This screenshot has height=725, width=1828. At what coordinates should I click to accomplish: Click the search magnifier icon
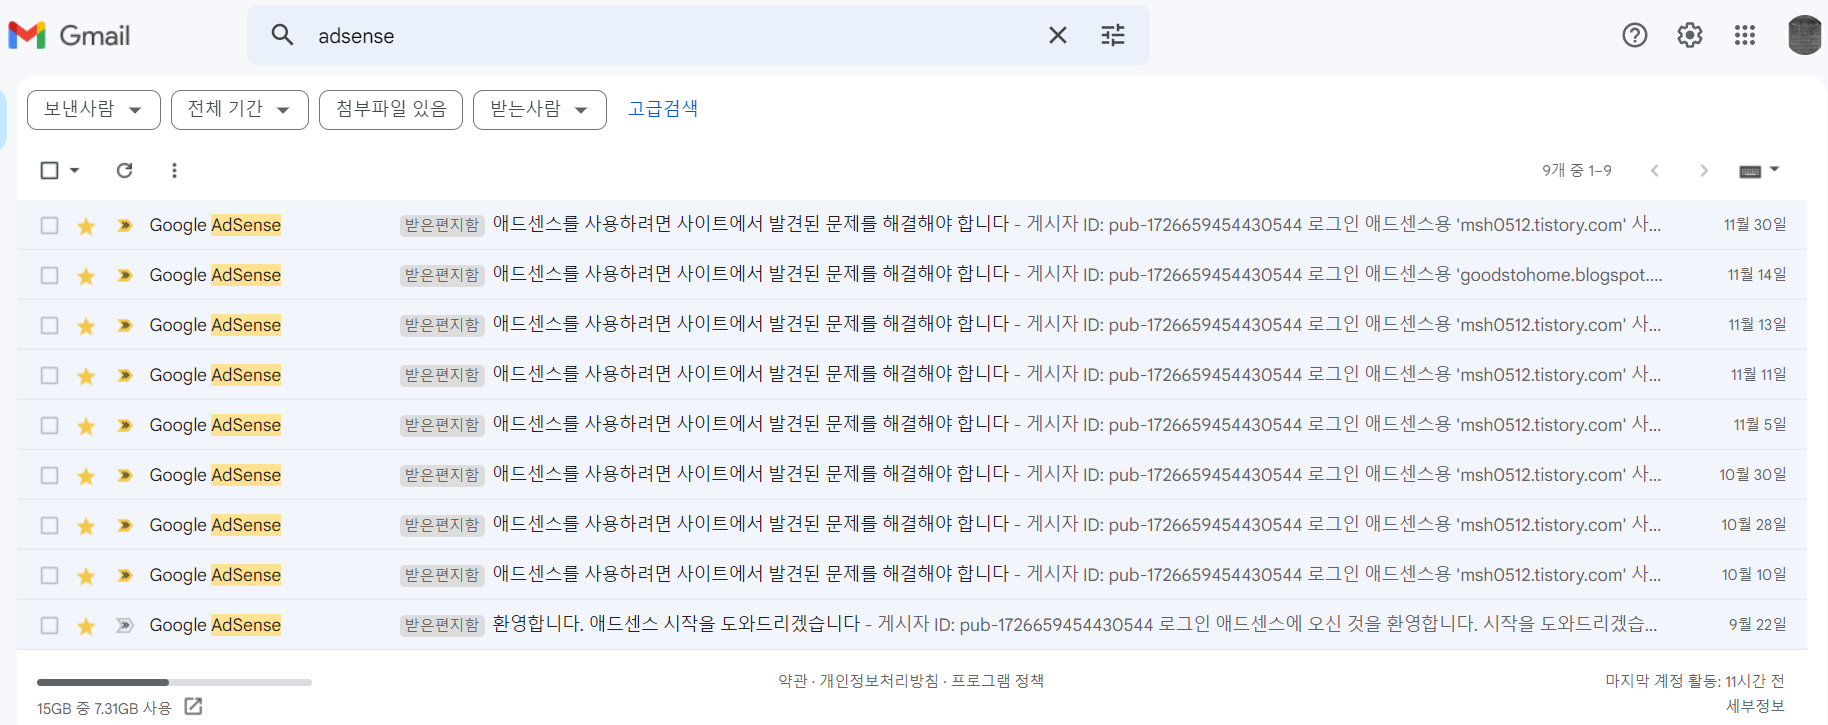click(x=282, y=35)
